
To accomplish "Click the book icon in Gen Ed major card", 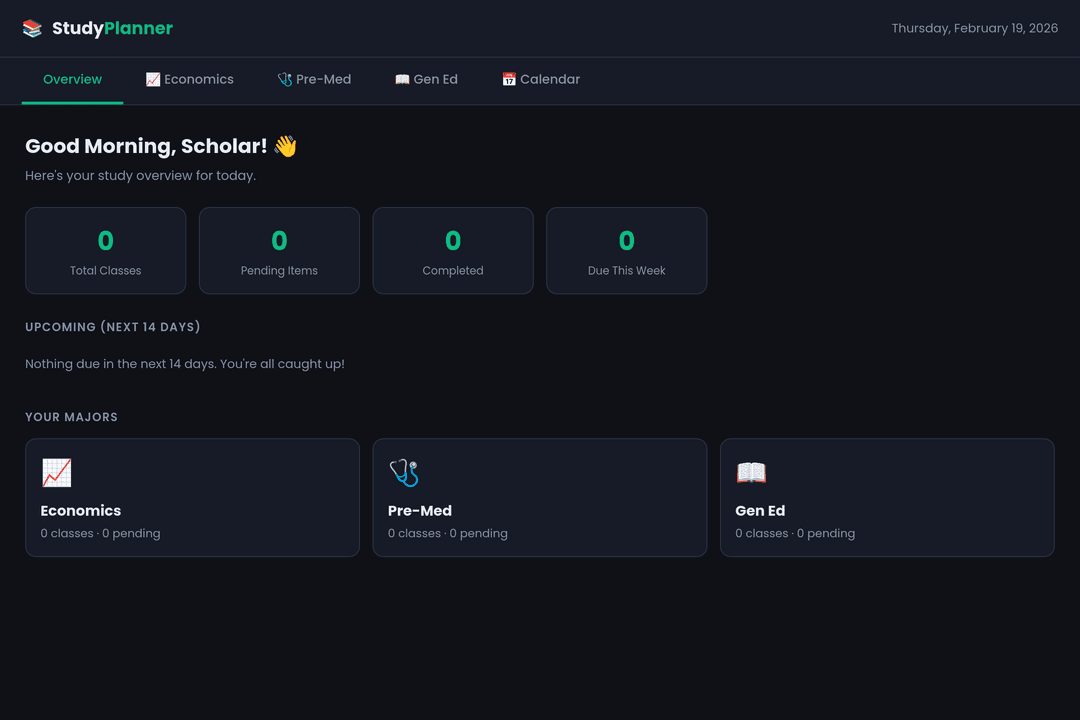I will 751,473.
